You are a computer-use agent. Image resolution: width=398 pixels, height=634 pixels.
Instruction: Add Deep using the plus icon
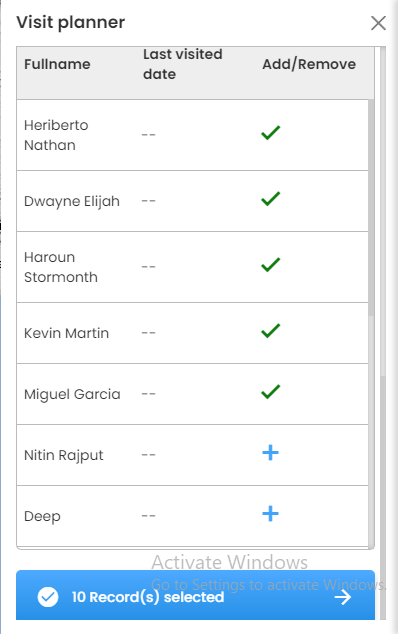(x=270, y=514)
